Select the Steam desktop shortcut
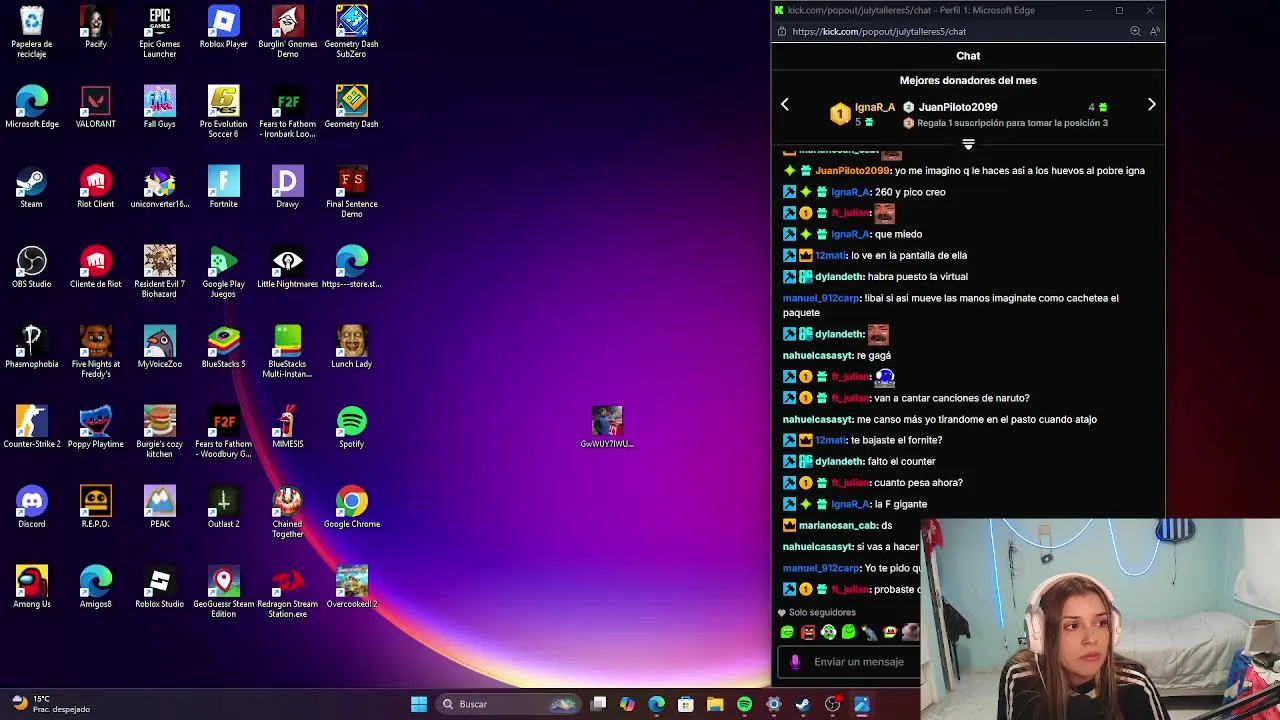The image size is (1280, 720). pos(32,187)
